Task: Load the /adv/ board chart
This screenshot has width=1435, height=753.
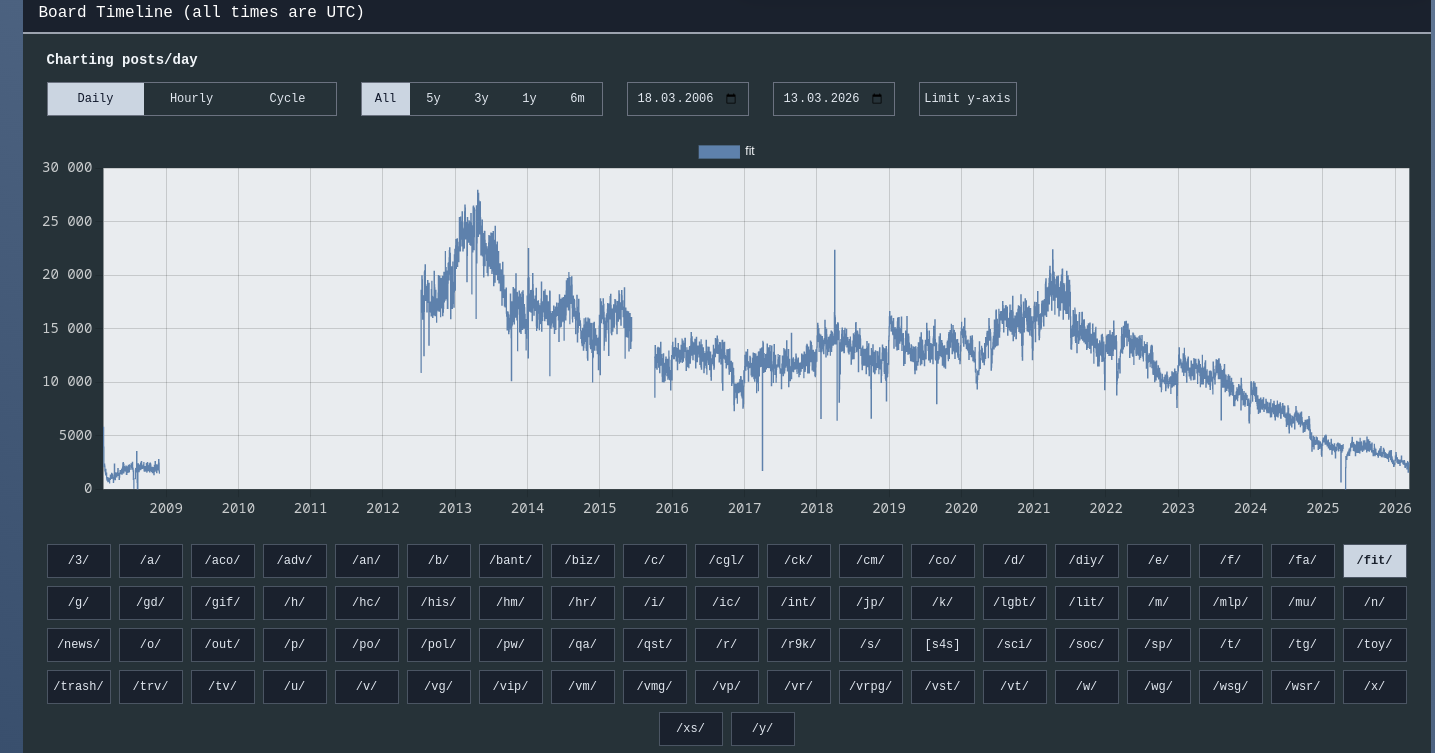Action: [295, 561]
